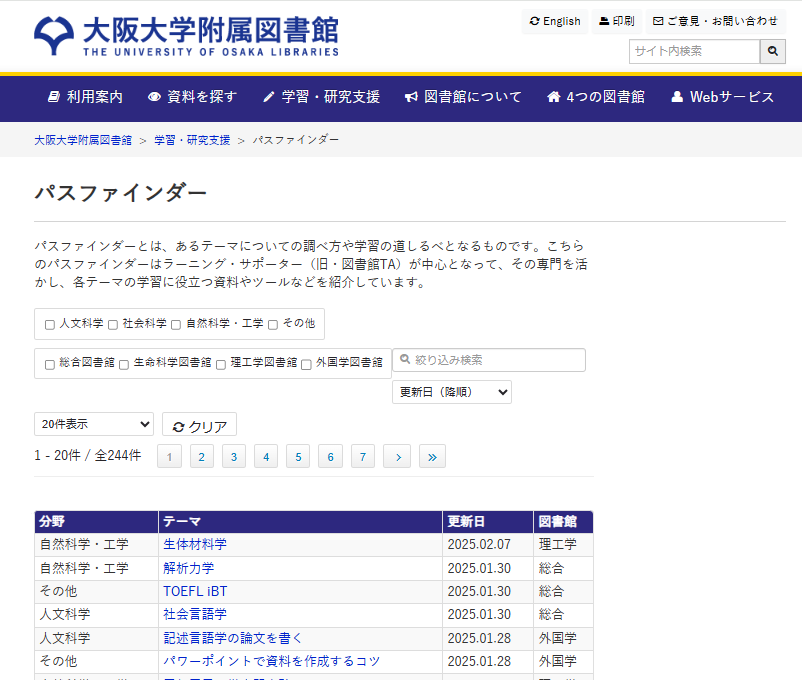
Task: Check the 生命科学図書館 checkbox
Action: click(x=124, y=364)
